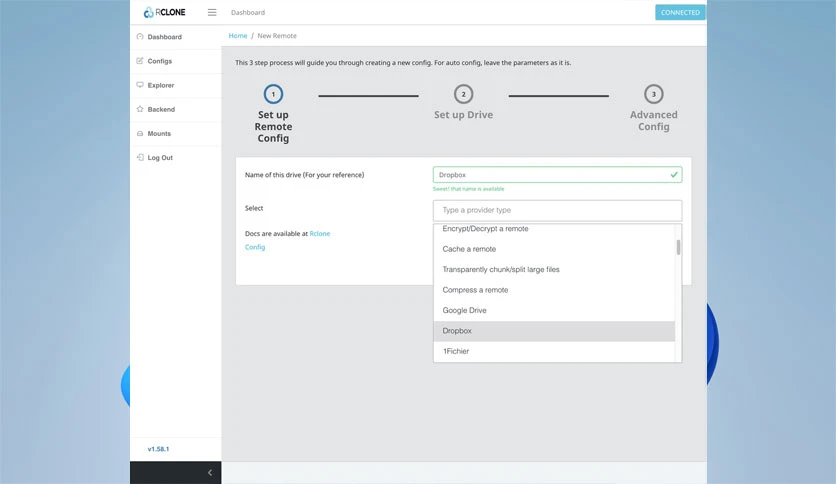Toggle the hamburger sidebar menu
Viewport: 836px width, 484px height.
click(212, 12)
